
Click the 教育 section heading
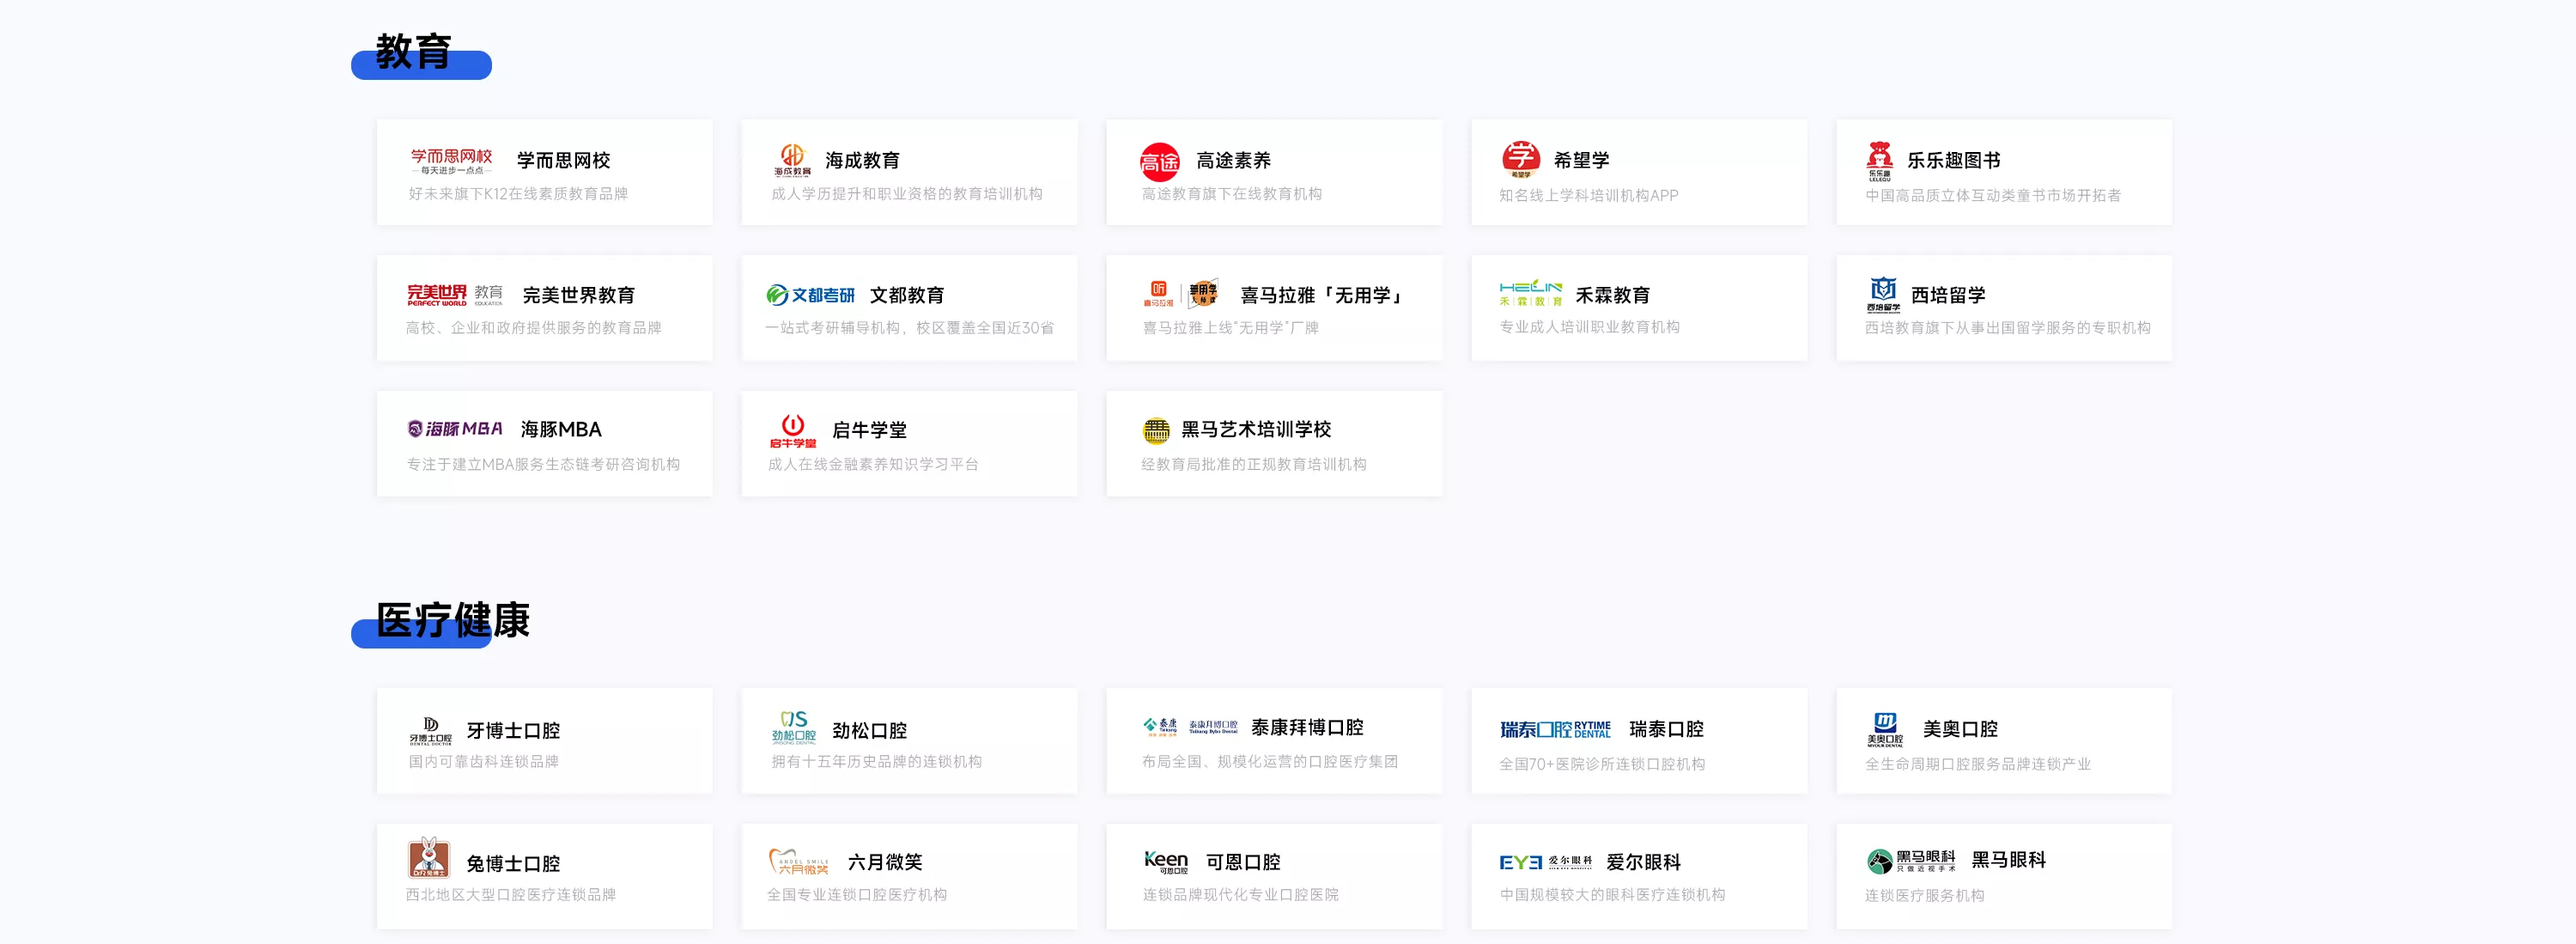click(x=414, y=52)
